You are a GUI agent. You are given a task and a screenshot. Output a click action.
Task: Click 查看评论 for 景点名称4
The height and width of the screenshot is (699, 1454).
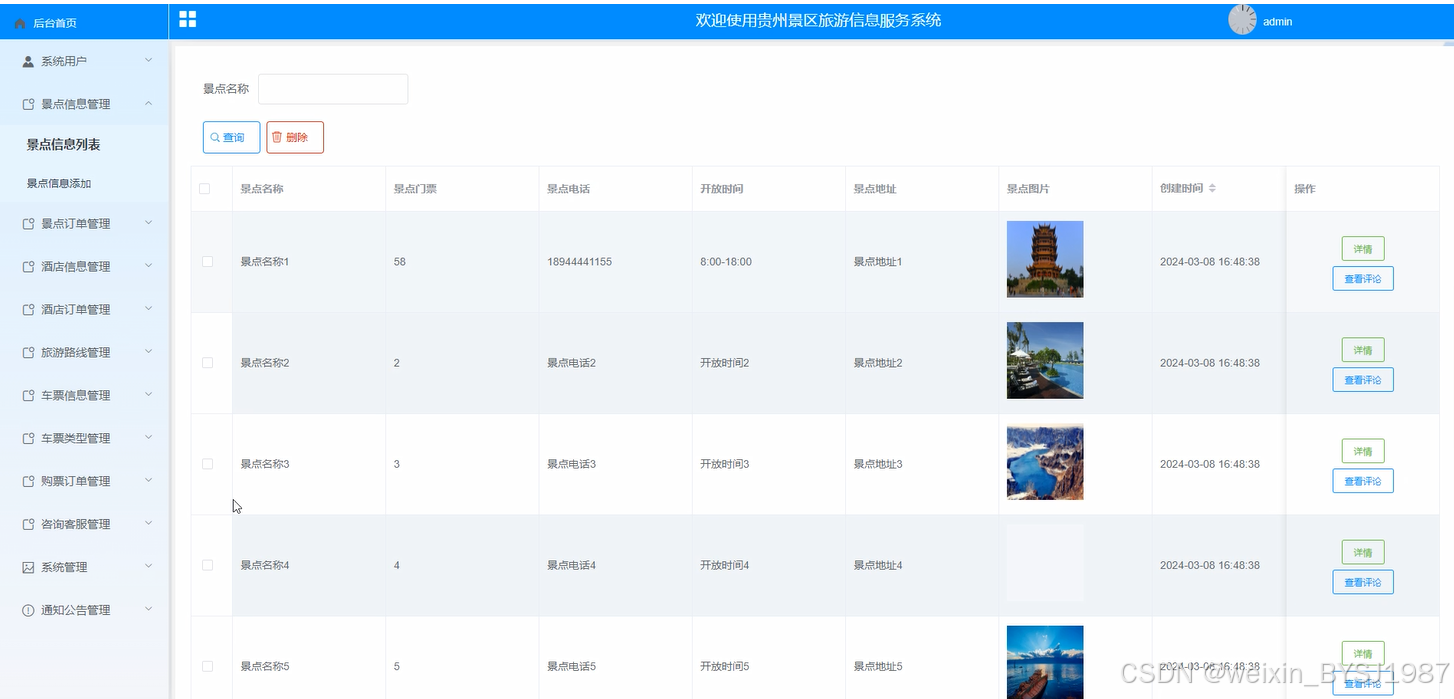pos(1363,582)
